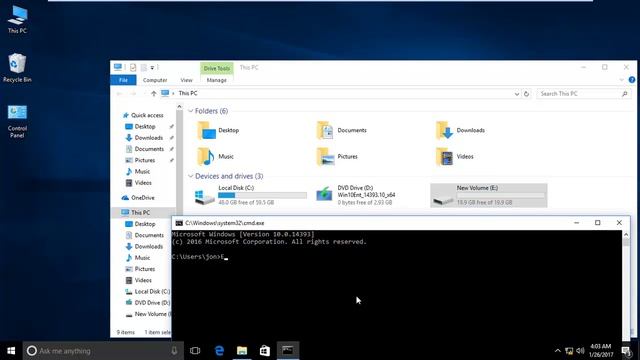Click the network tray icon
Image resolution: width=640 pixels, height=360 pixels.
(x=569, y=351)
